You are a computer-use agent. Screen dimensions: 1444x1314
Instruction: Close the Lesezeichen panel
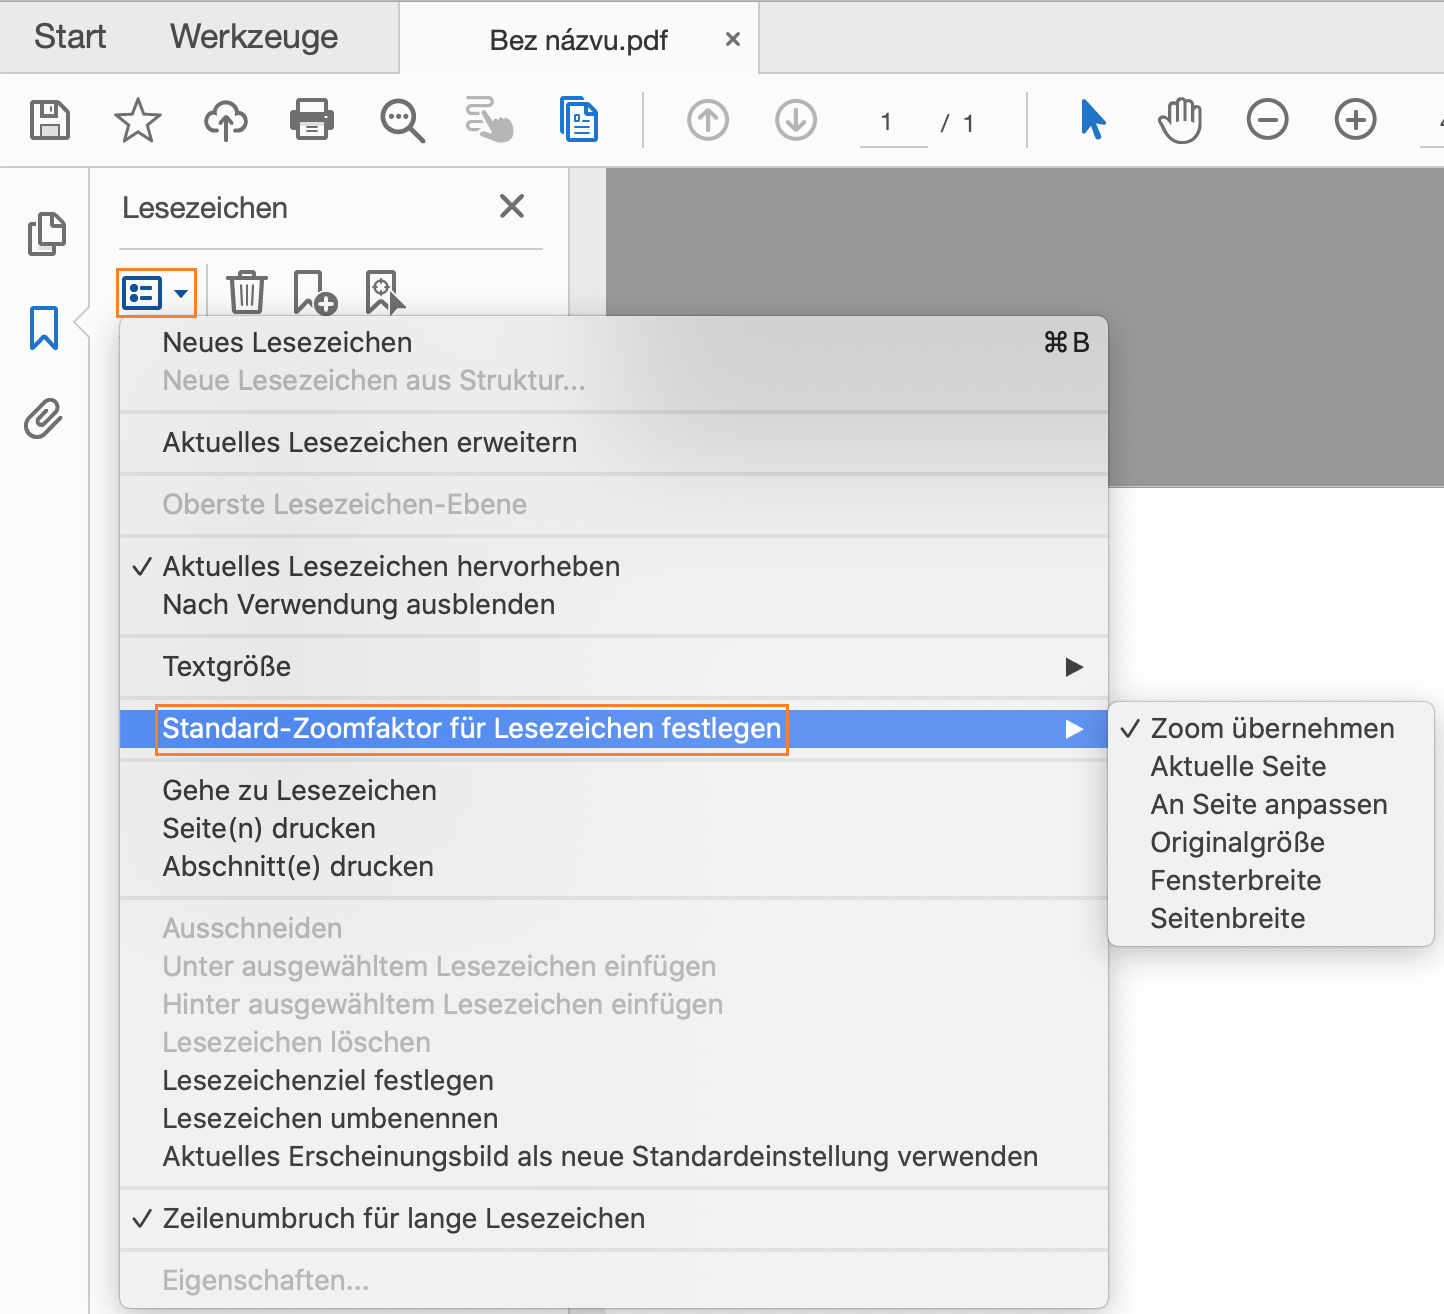pos(512,206)
